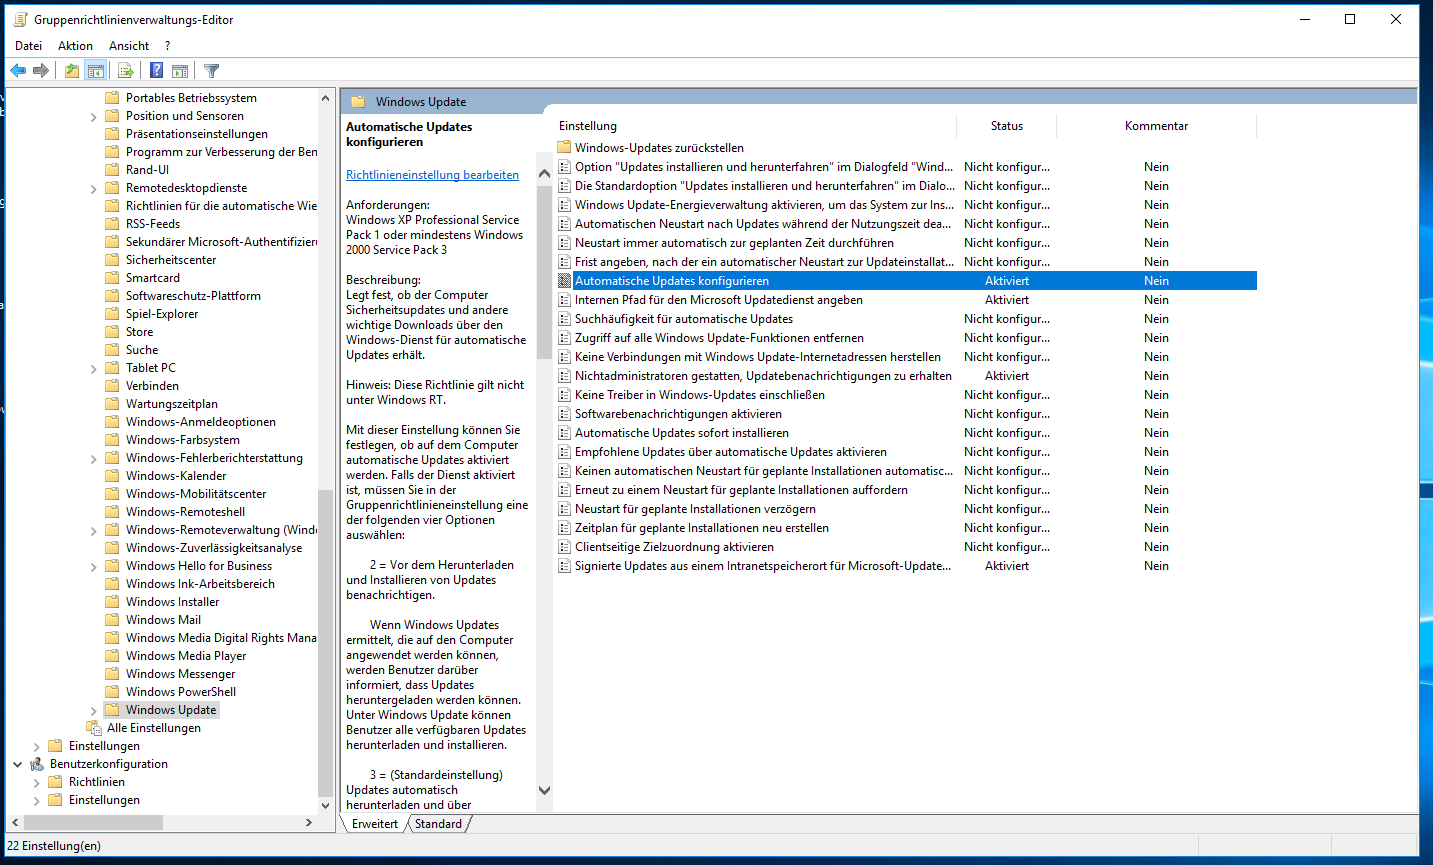Sort by the Kommentar column header

pyautogui.click(x=1156, y=126)
